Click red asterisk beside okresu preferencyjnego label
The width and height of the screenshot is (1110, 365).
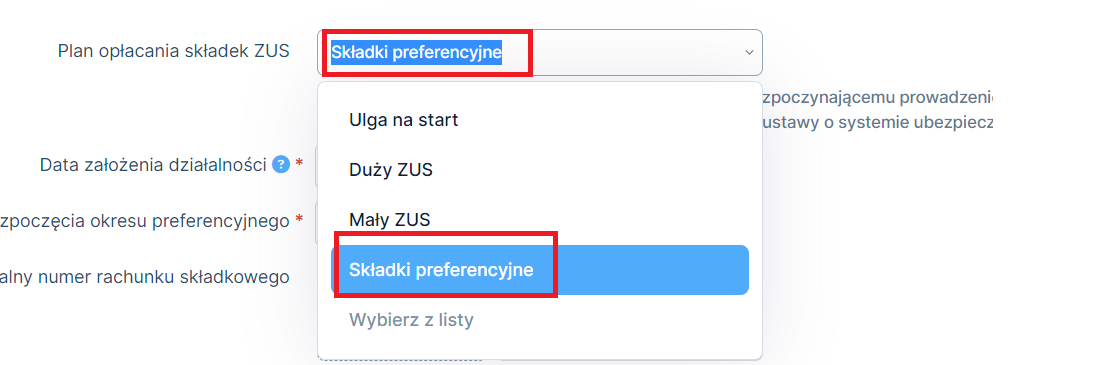[x=299, y=219]
